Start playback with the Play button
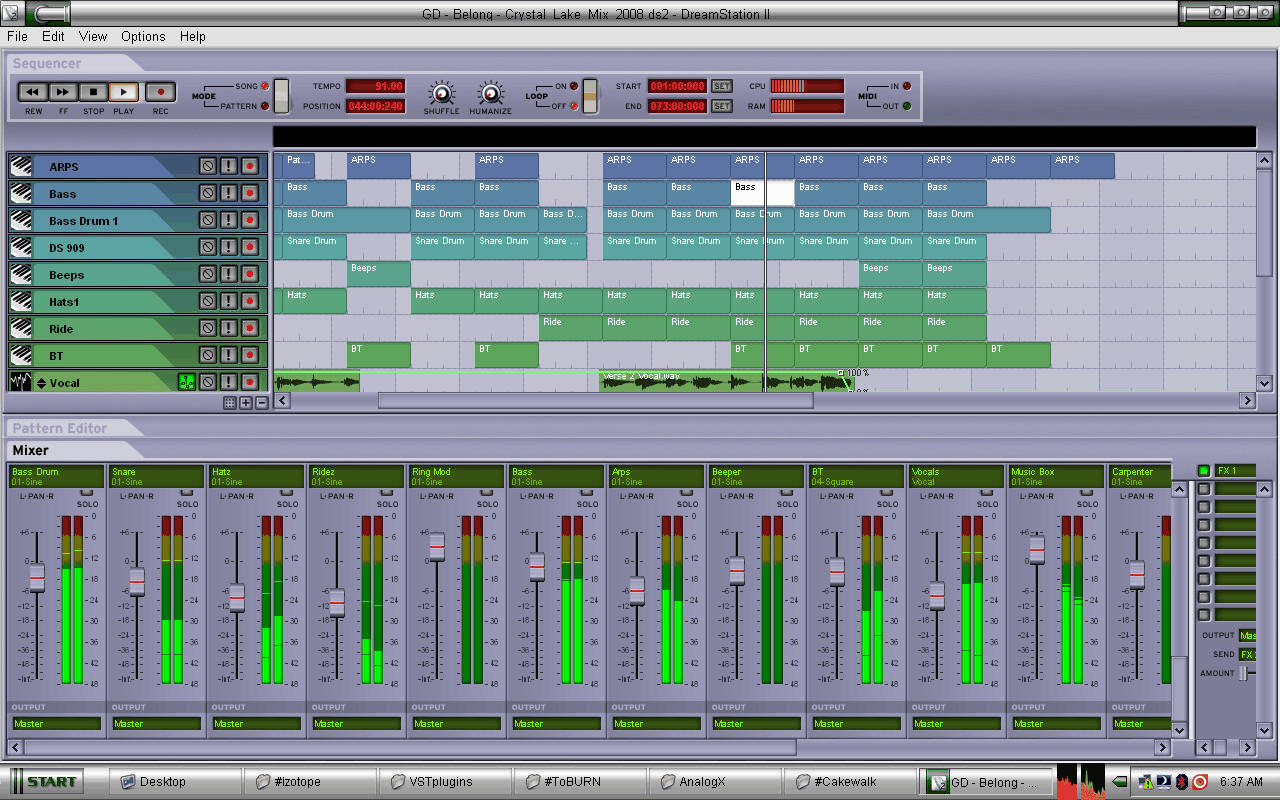 pyautogui.click(x=123, y=92)
